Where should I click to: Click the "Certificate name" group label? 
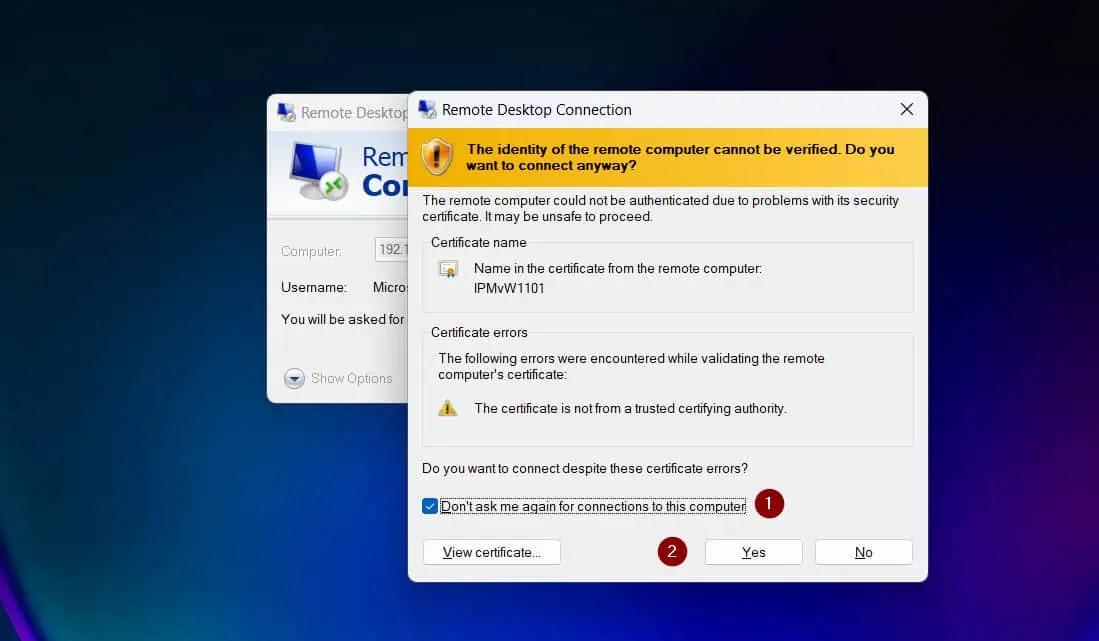(478, 242)
